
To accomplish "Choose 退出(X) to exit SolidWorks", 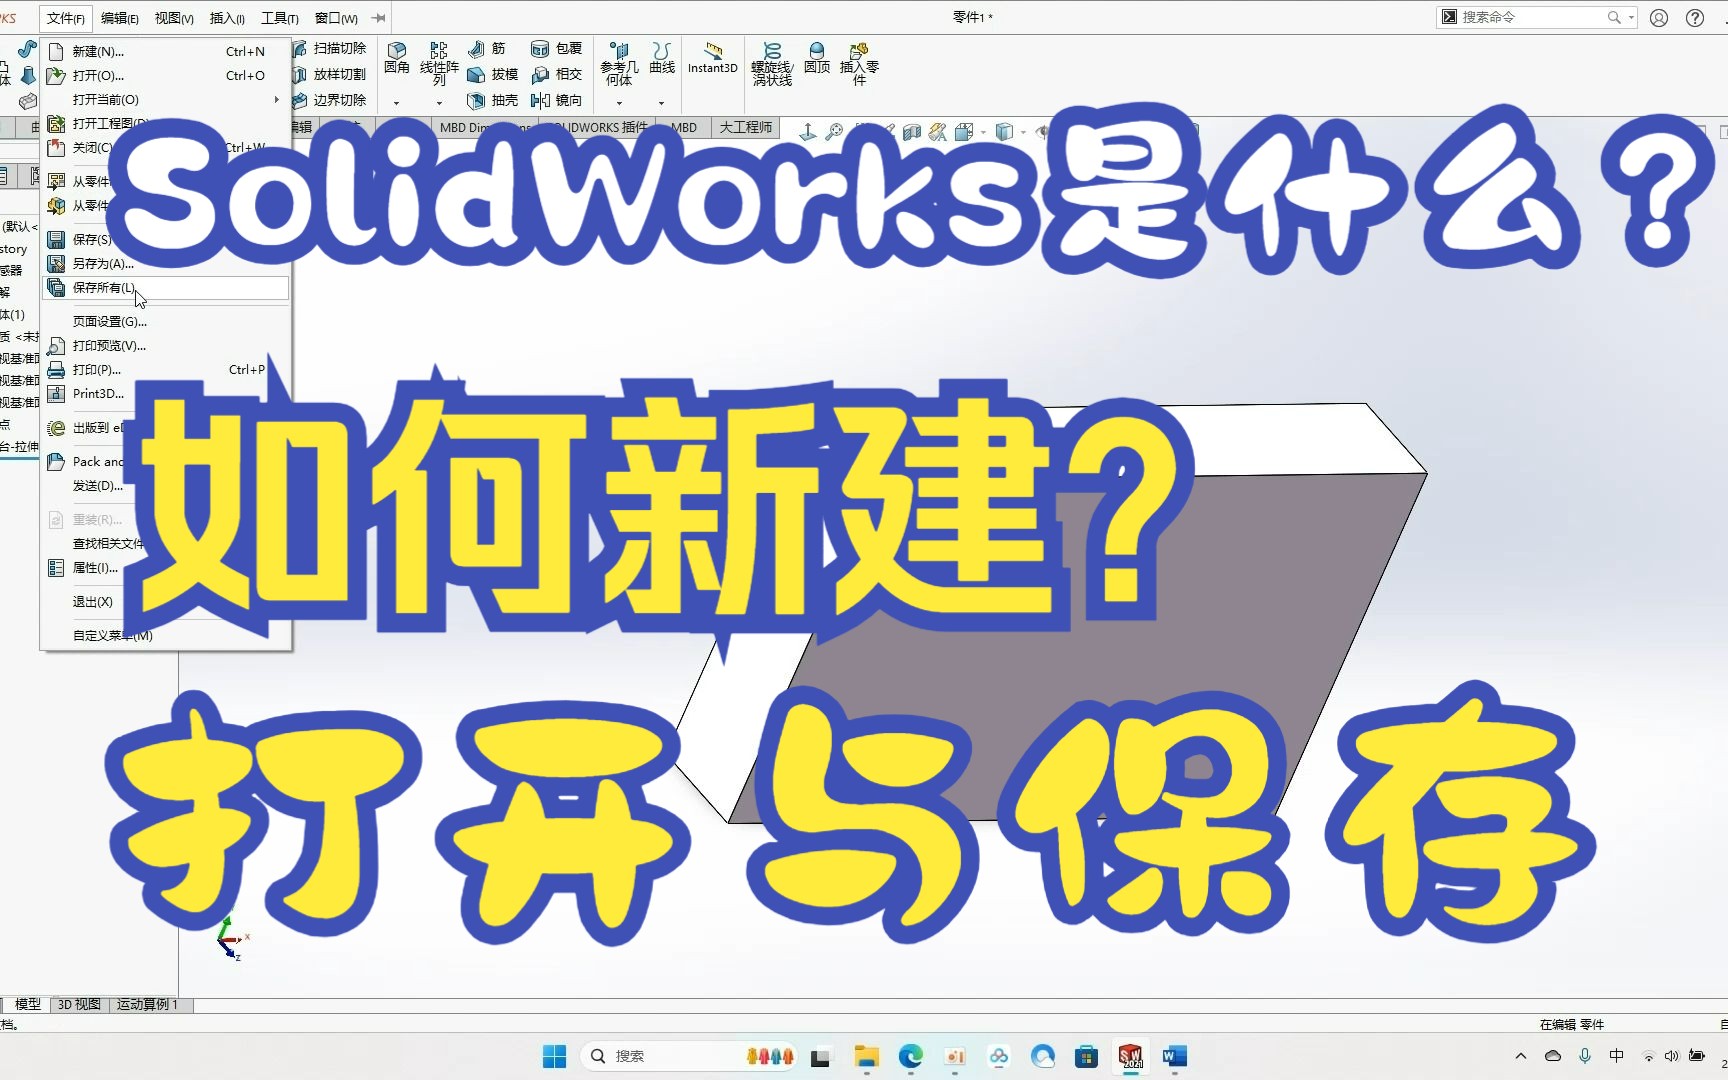I will (93, 601).
